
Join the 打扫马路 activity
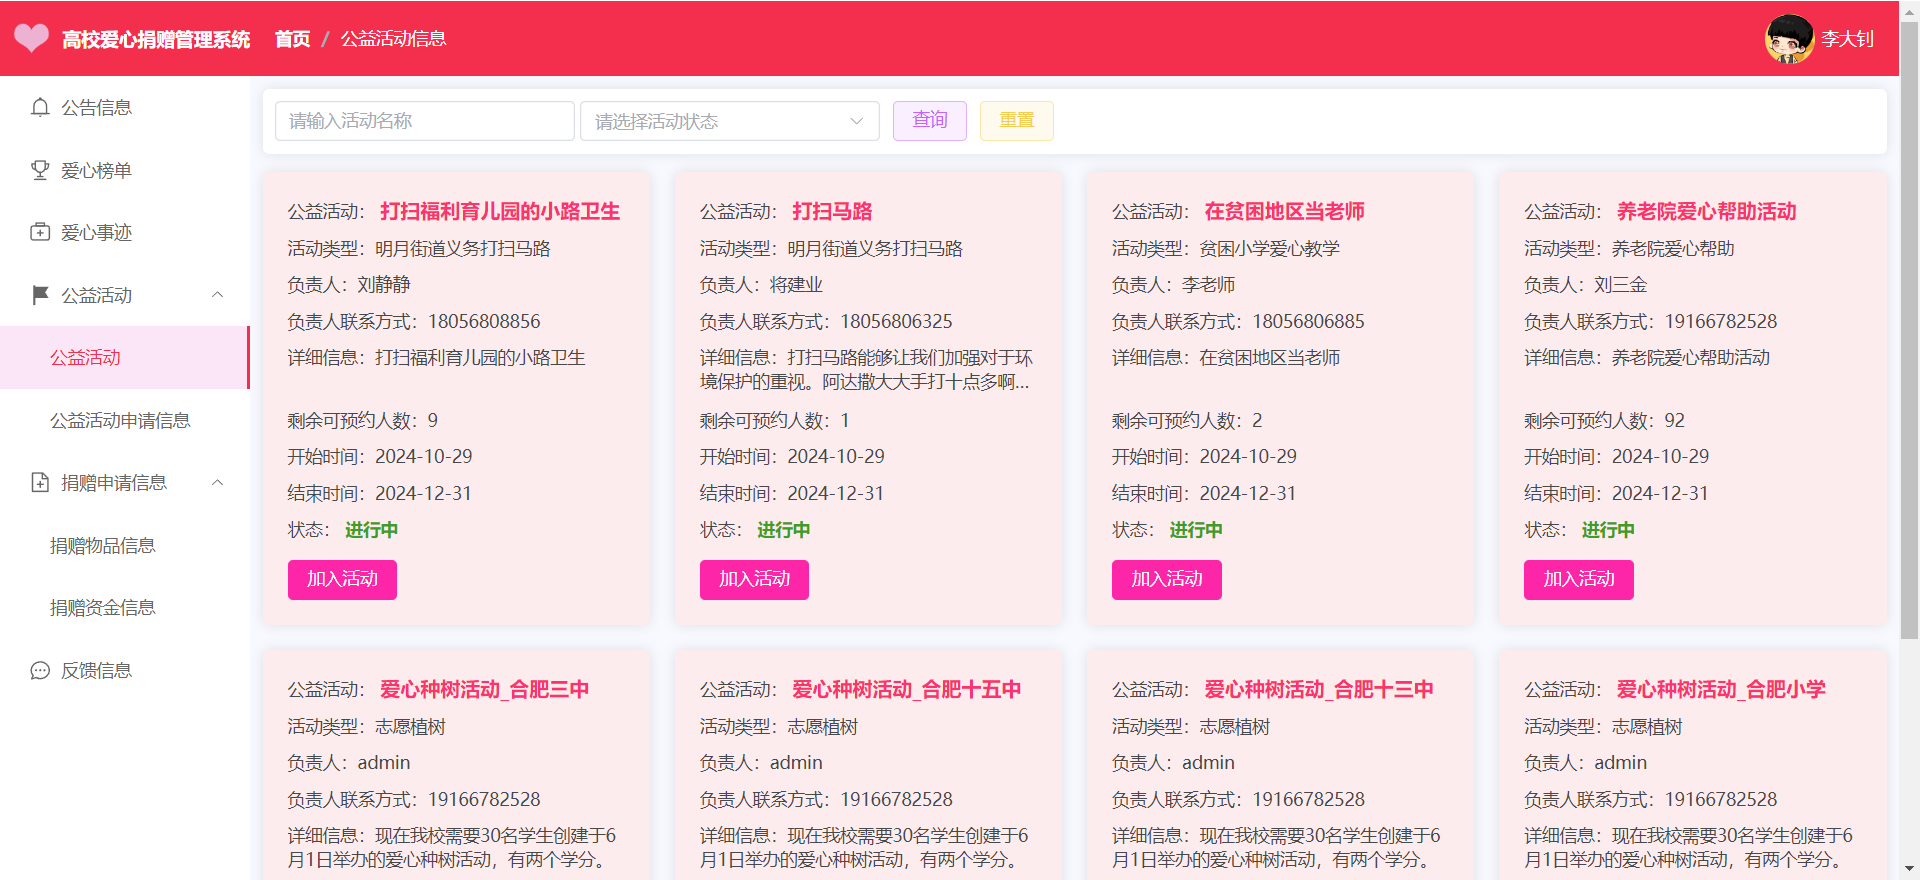754,579
